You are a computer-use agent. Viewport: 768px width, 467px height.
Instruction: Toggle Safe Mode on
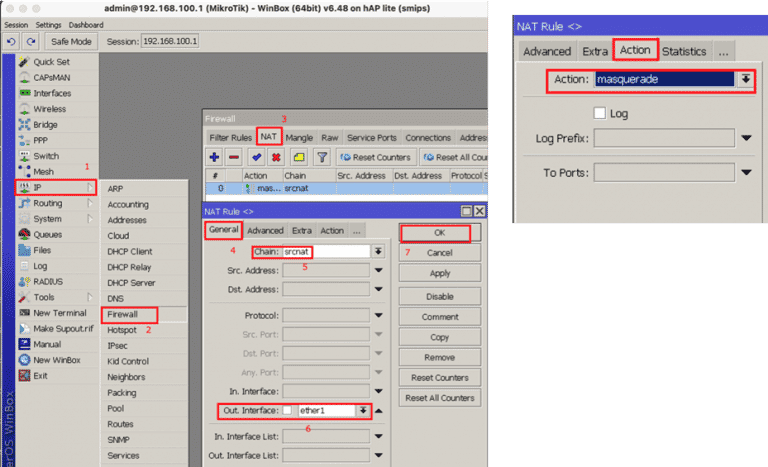[72, 41]
